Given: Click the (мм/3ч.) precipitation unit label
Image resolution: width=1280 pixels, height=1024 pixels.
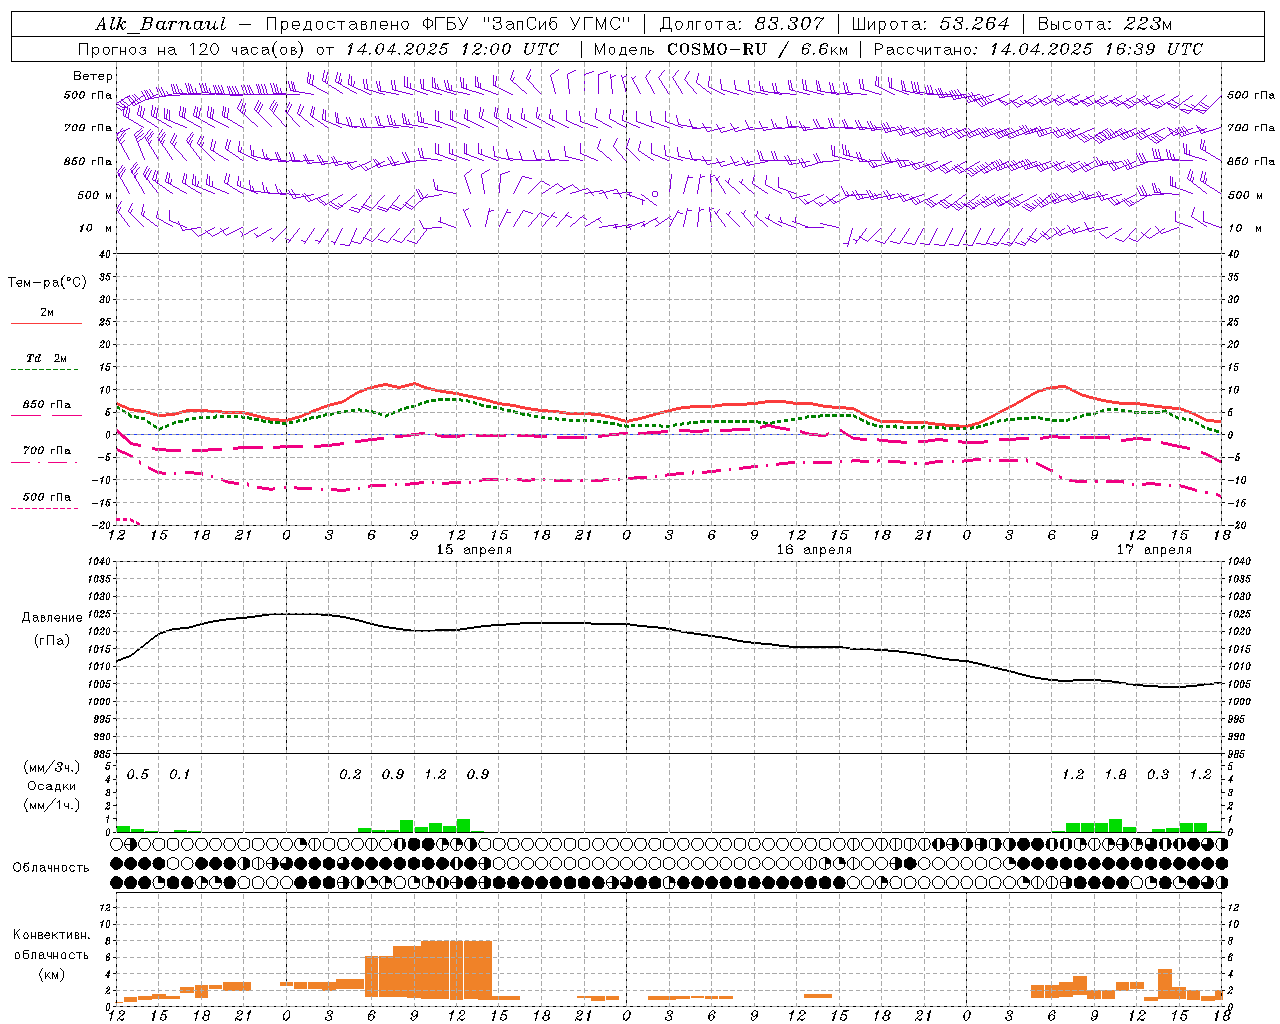Looking at the screenshot, I should [x=52, y=768].
